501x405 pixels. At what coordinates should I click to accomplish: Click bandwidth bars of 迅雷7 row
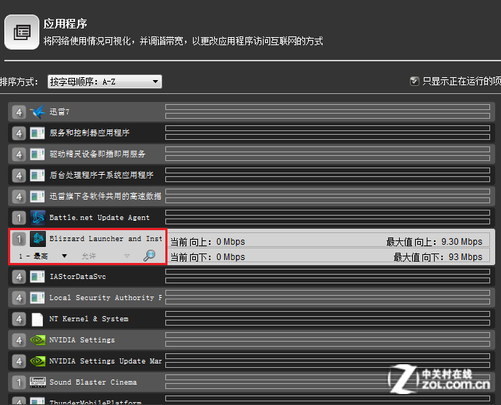(x=327, y=112)
